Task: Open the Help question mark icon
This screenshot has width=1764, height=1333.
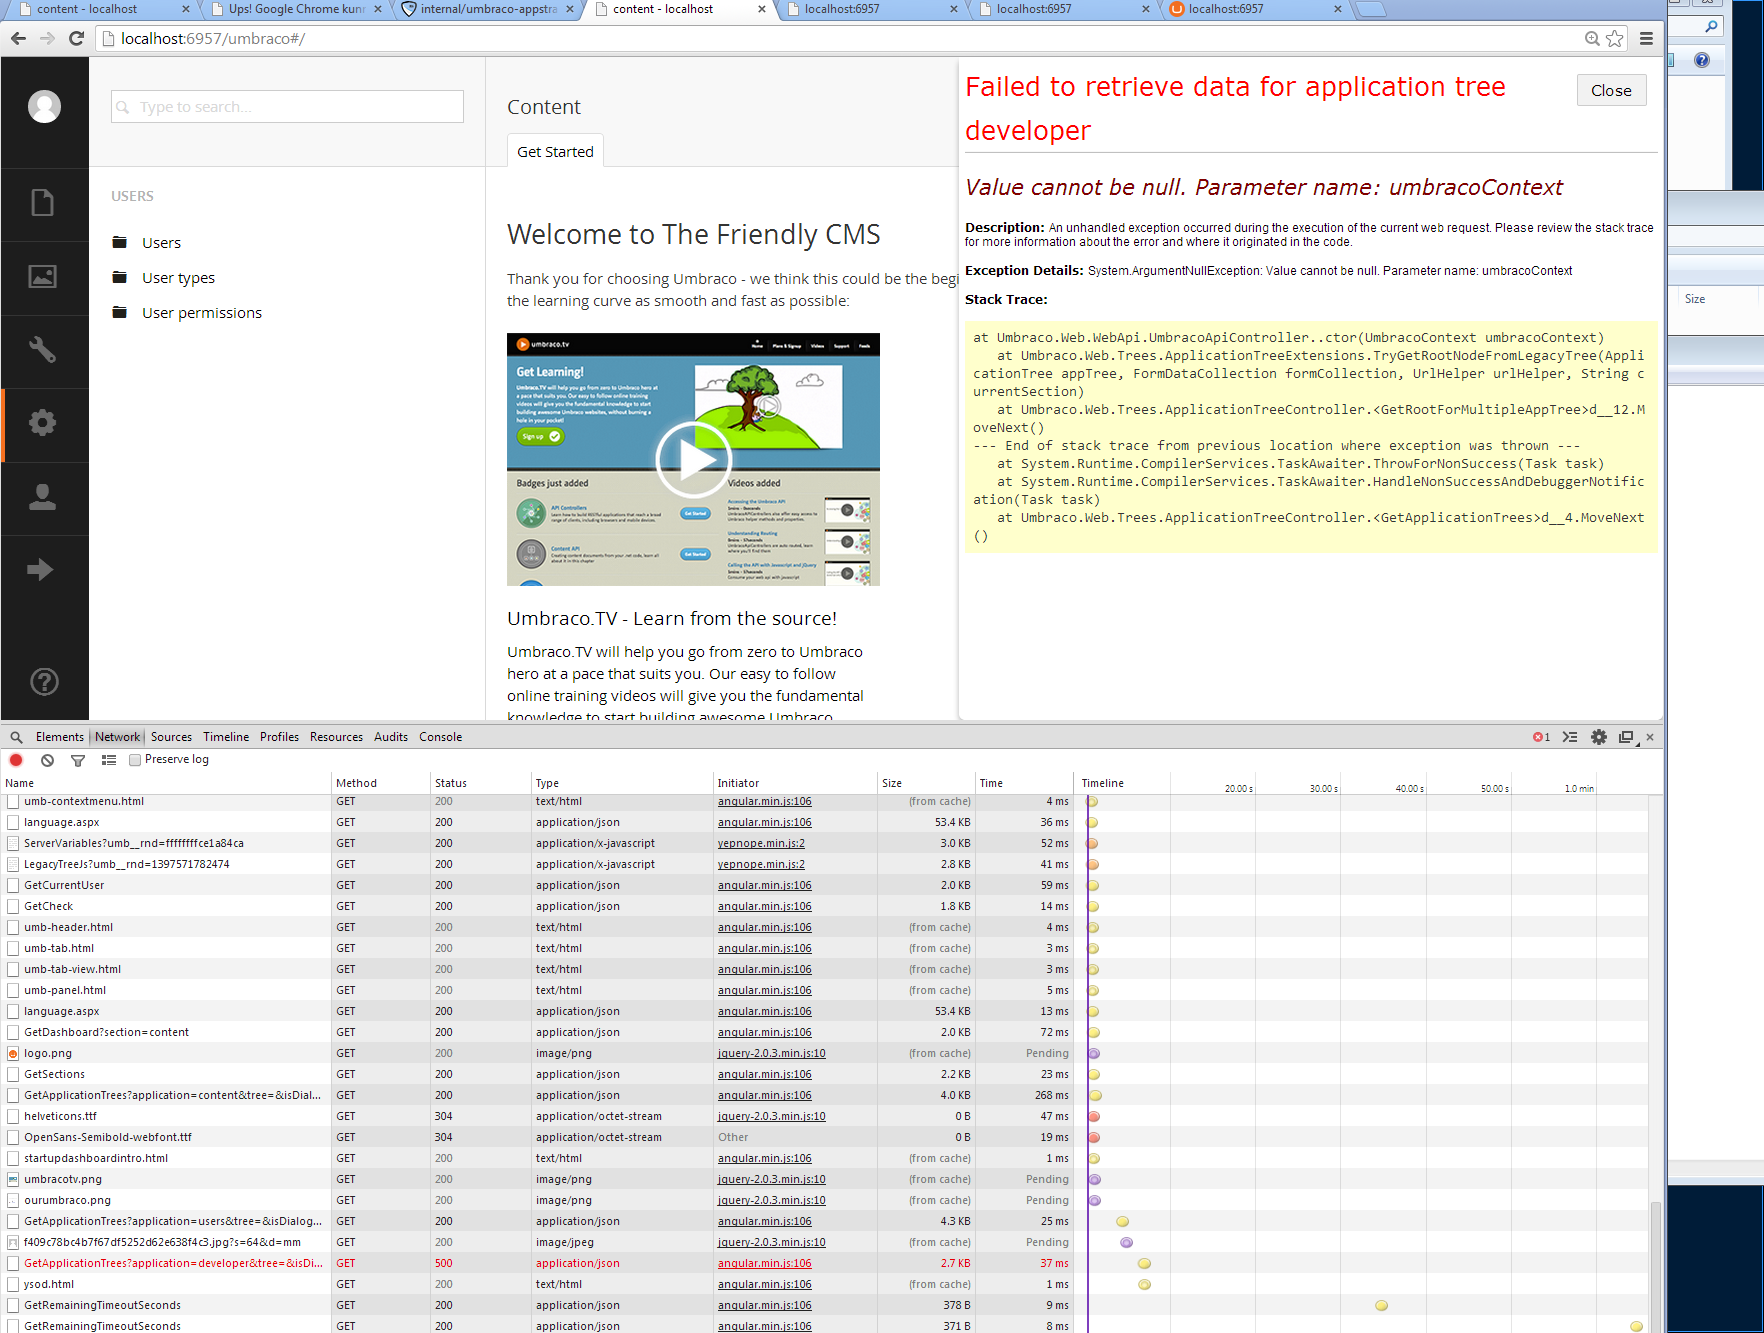Action: point(44,681)
